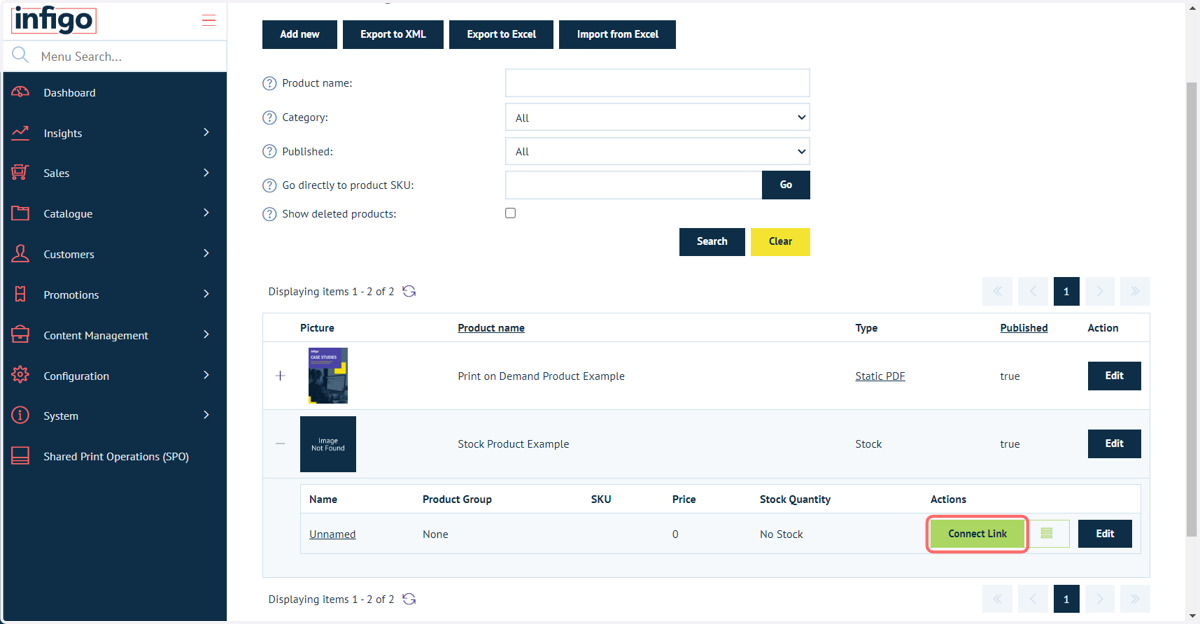
Task: Click help icon beside Go directly to product SKU
Action: [x=269, y=185]
